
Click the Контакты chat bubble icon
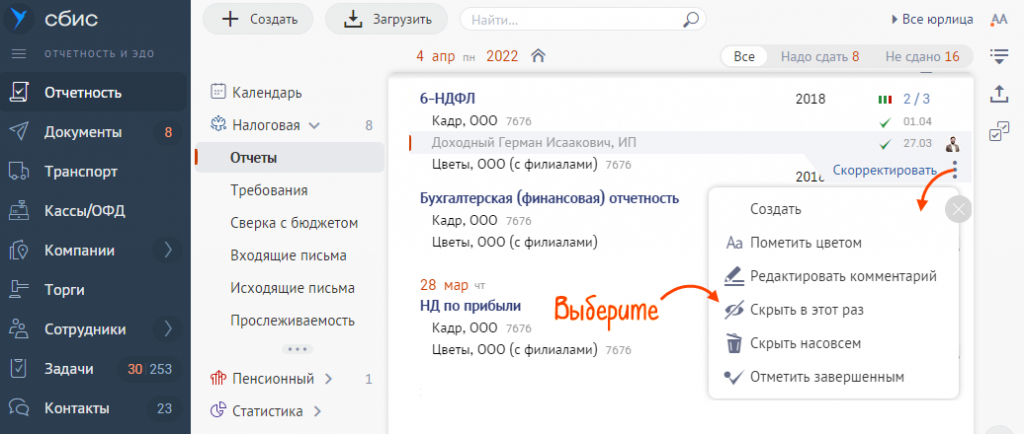pyautogui.click(x=19, y=409)
